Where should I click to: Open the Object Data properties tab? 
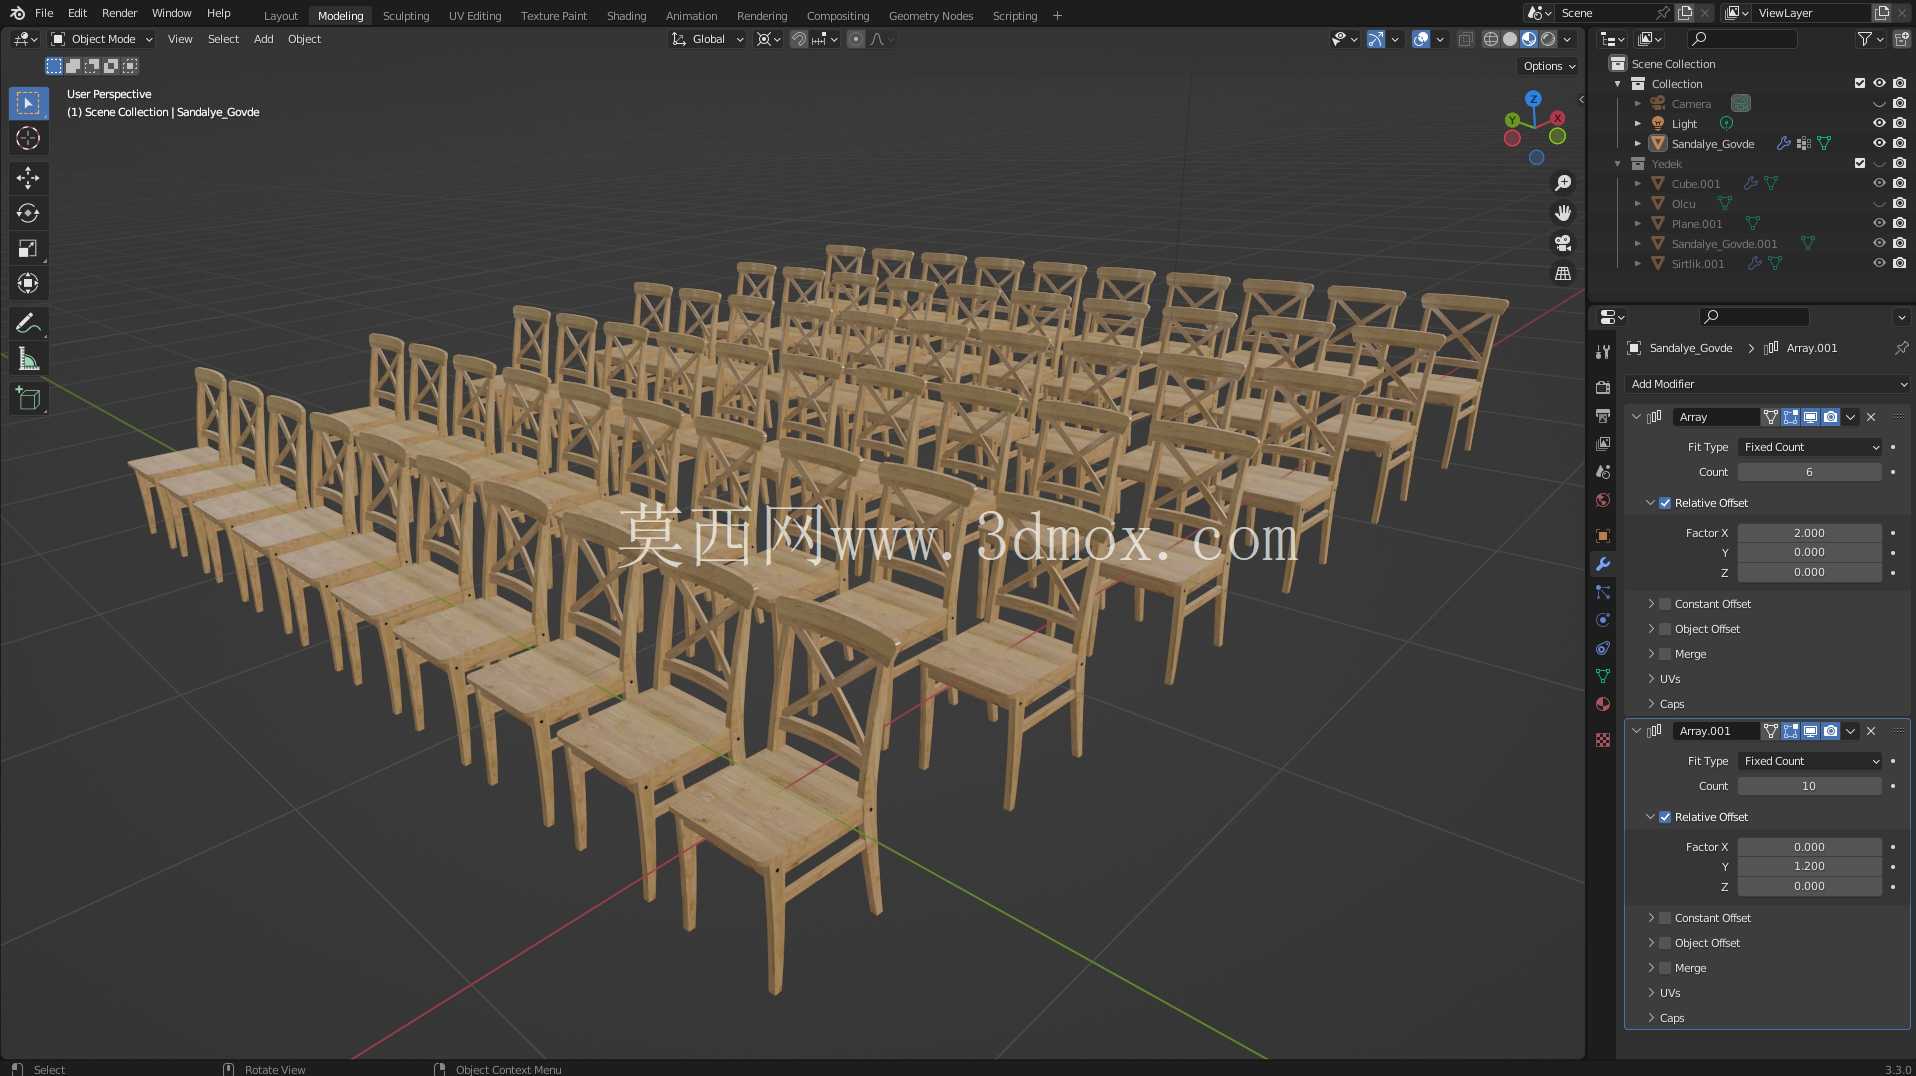(x=1603, y=676)
